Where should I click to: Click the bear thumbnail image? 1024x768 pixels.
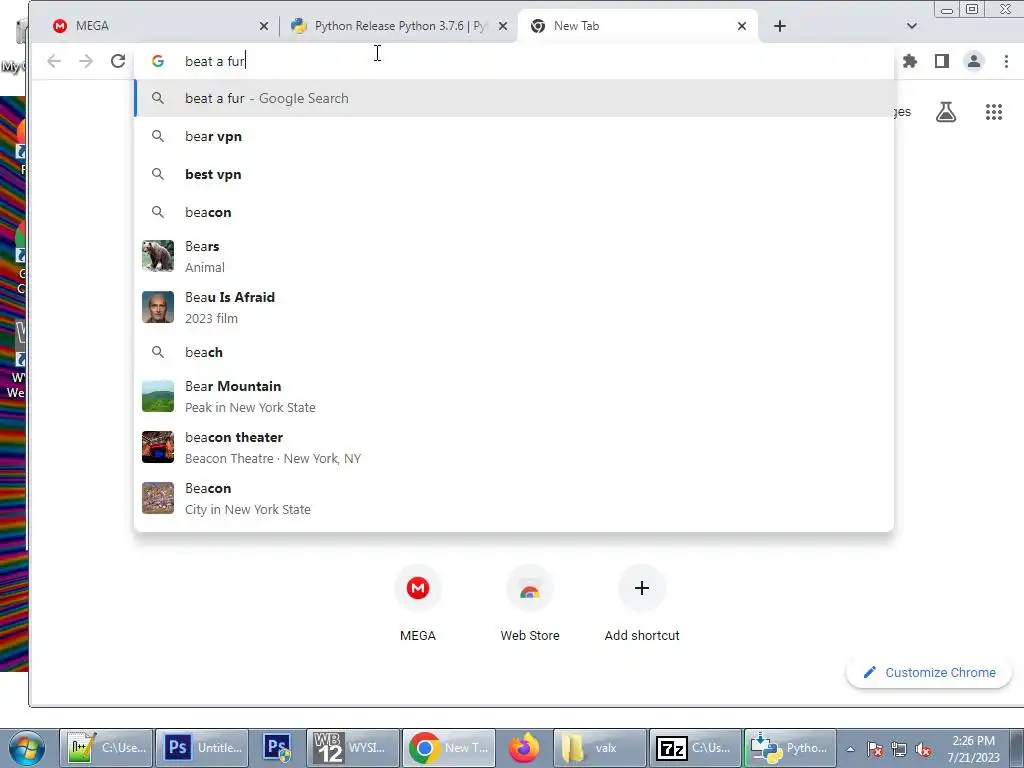pos(158,256)
